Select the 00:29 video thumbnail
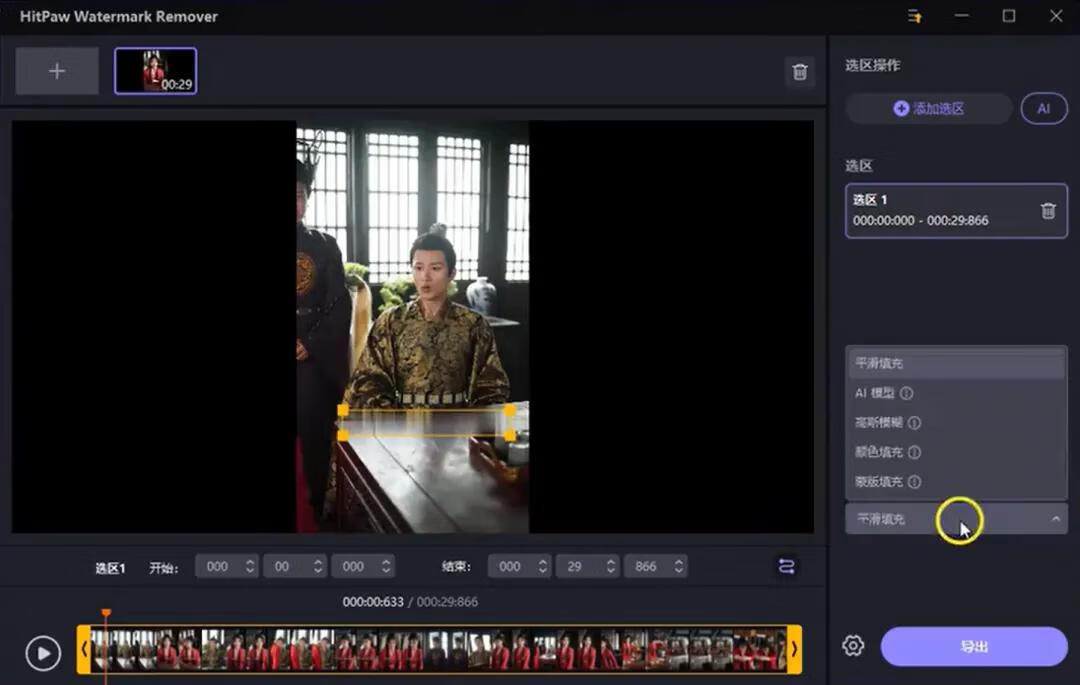The width and height of the screenshot is (1080, 685). coord(155,70)
